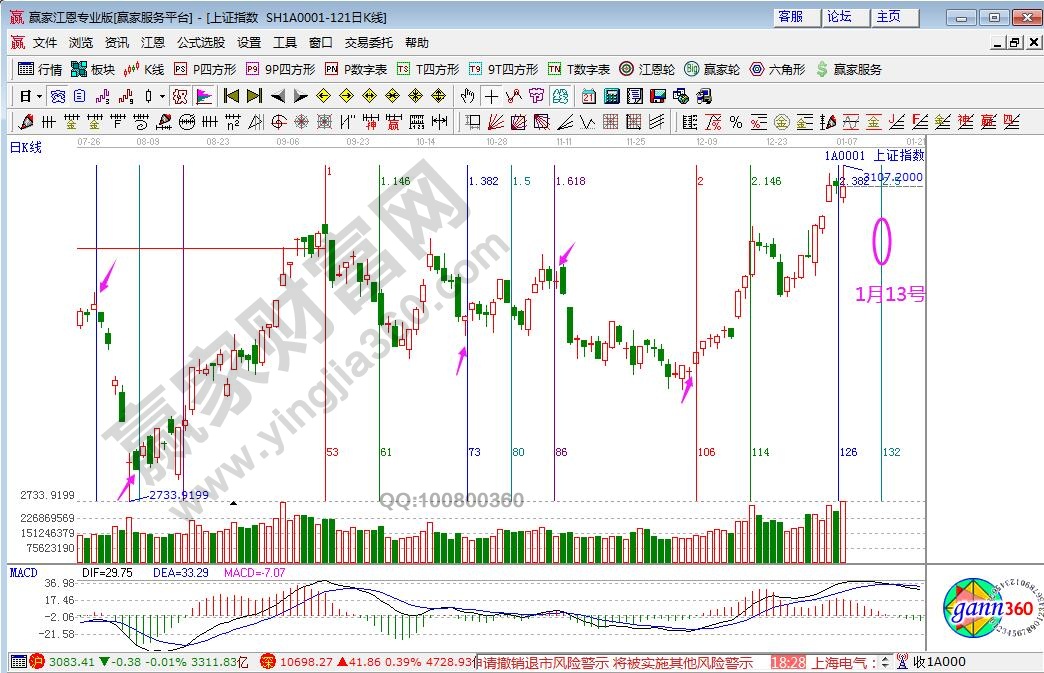Open the 公式选股 menu
1044x673 pixels.
point(201,43)
